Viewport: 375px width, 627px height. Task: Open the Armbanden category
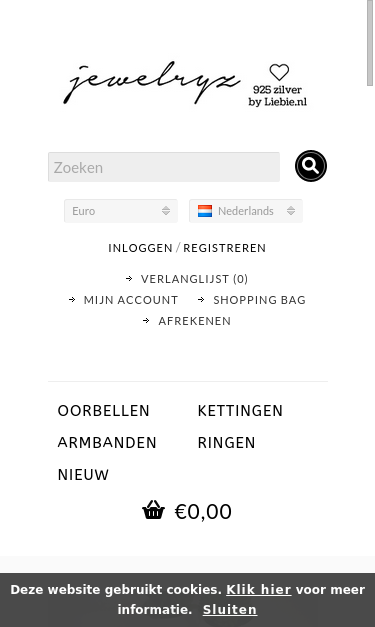(x=107, y=443)
